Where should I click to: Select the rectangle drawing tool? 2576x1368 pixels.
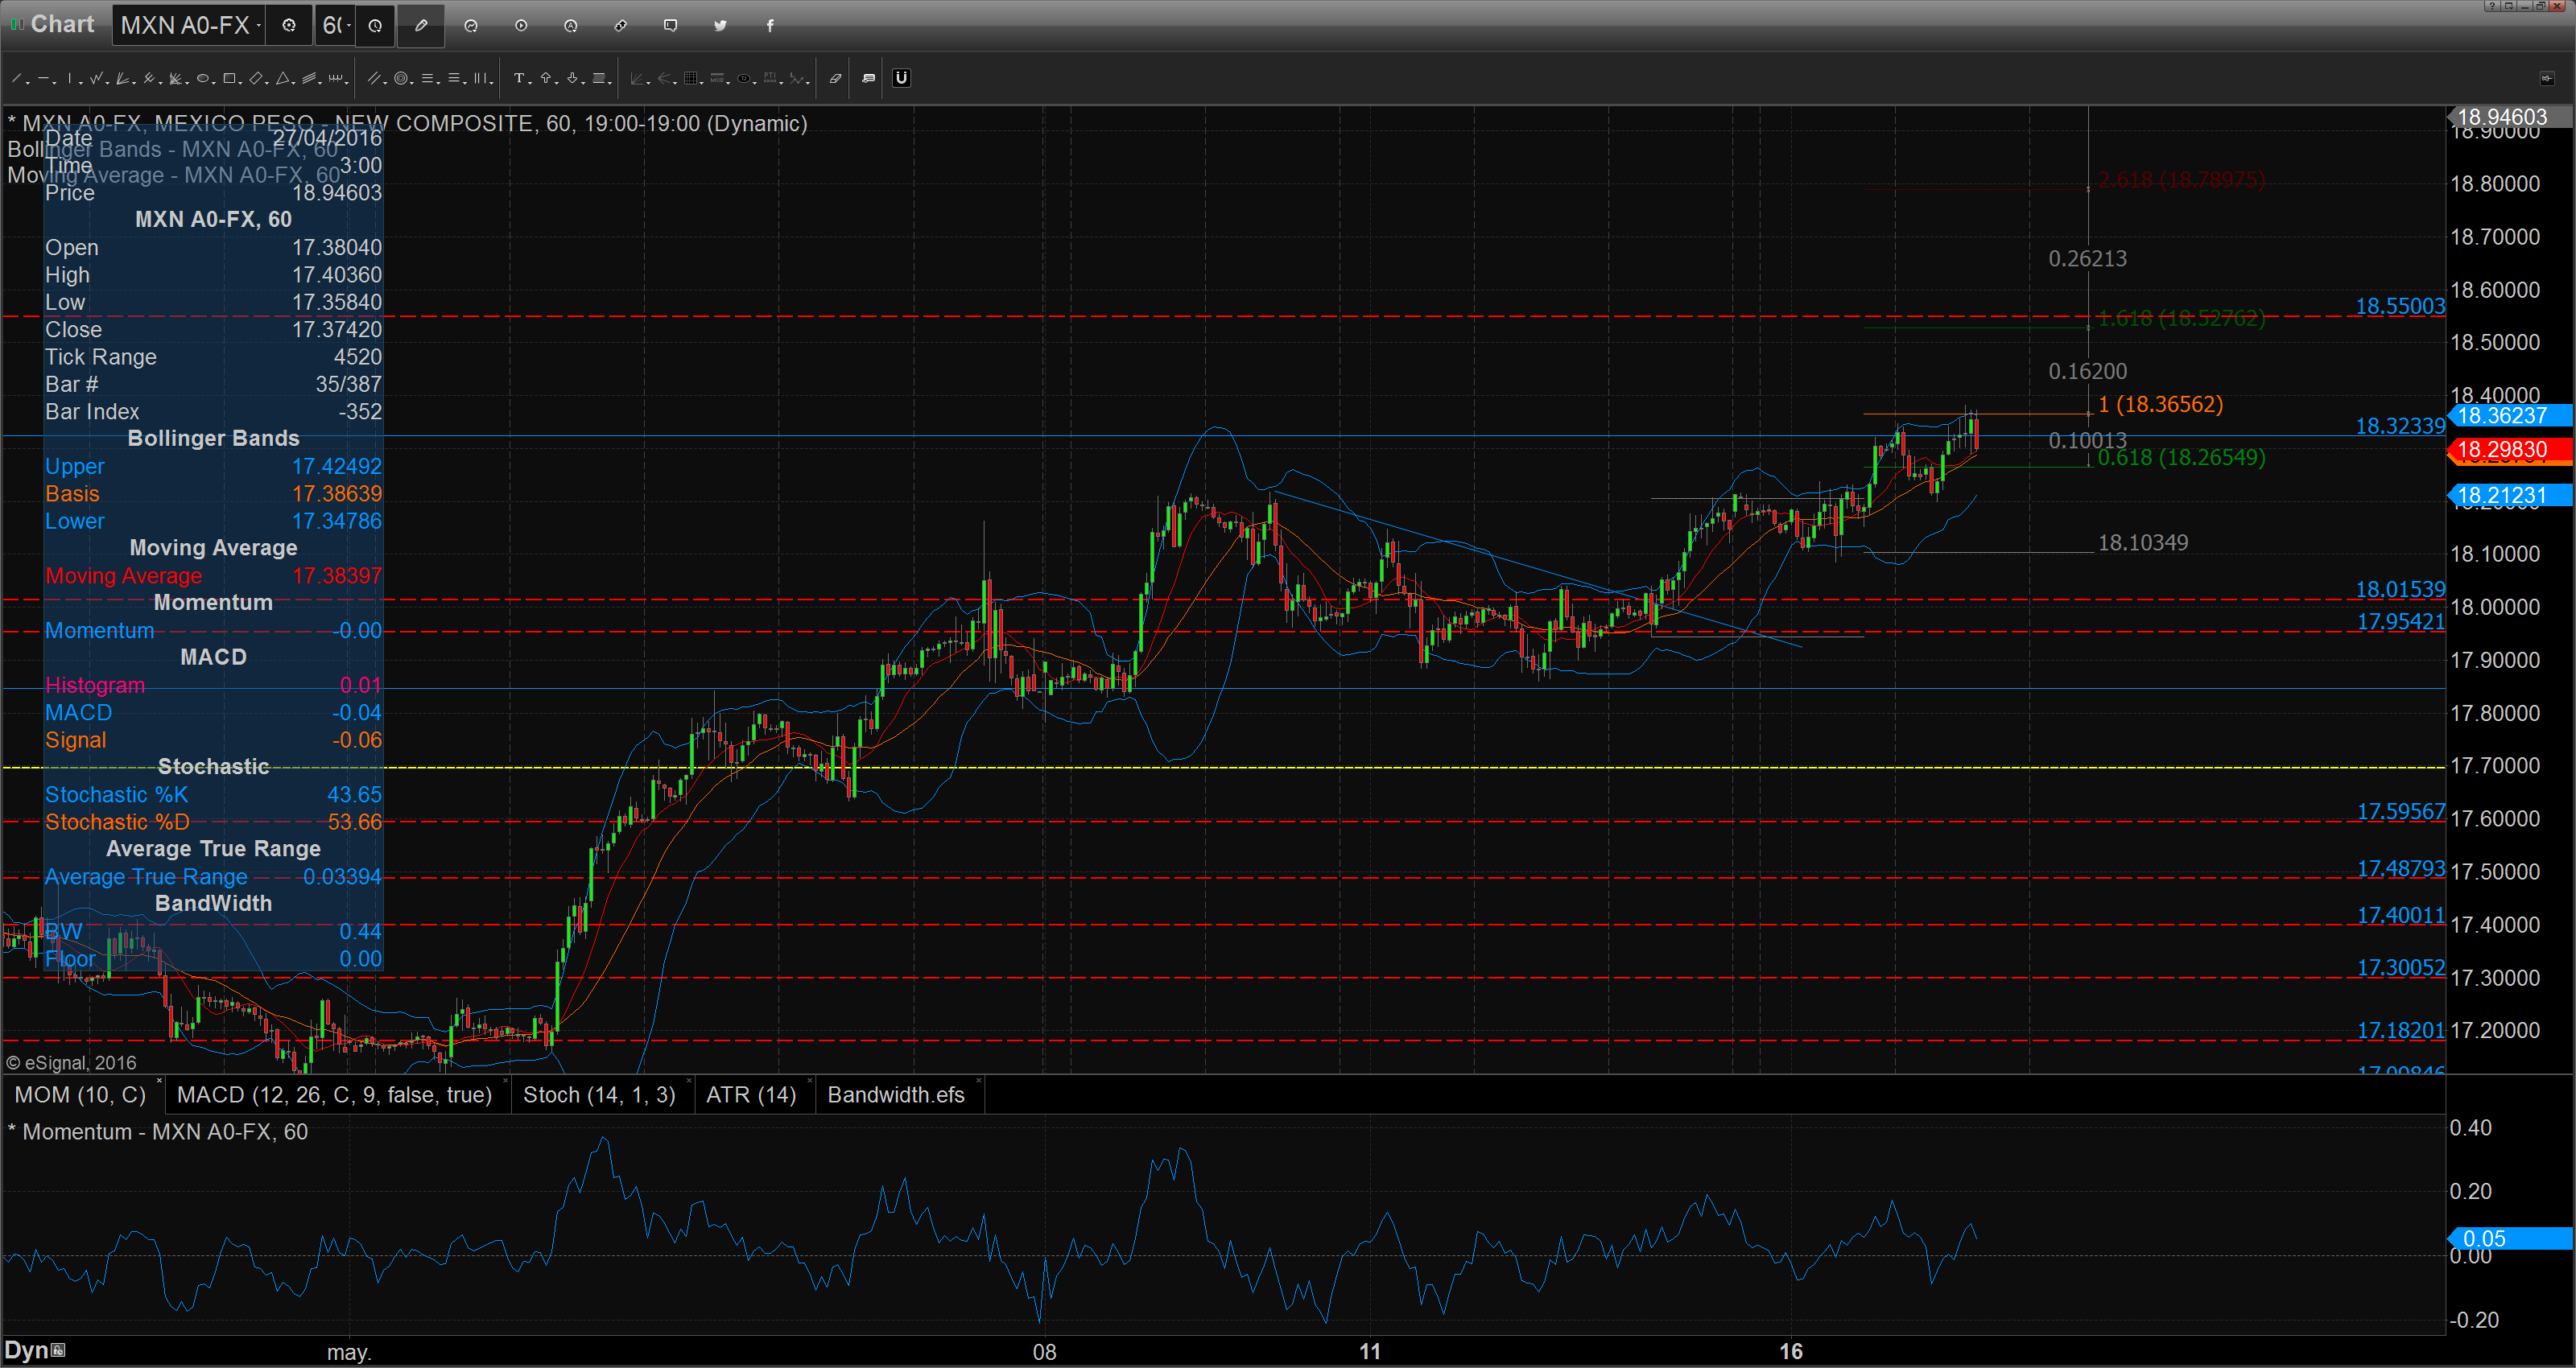coord(229,78)
